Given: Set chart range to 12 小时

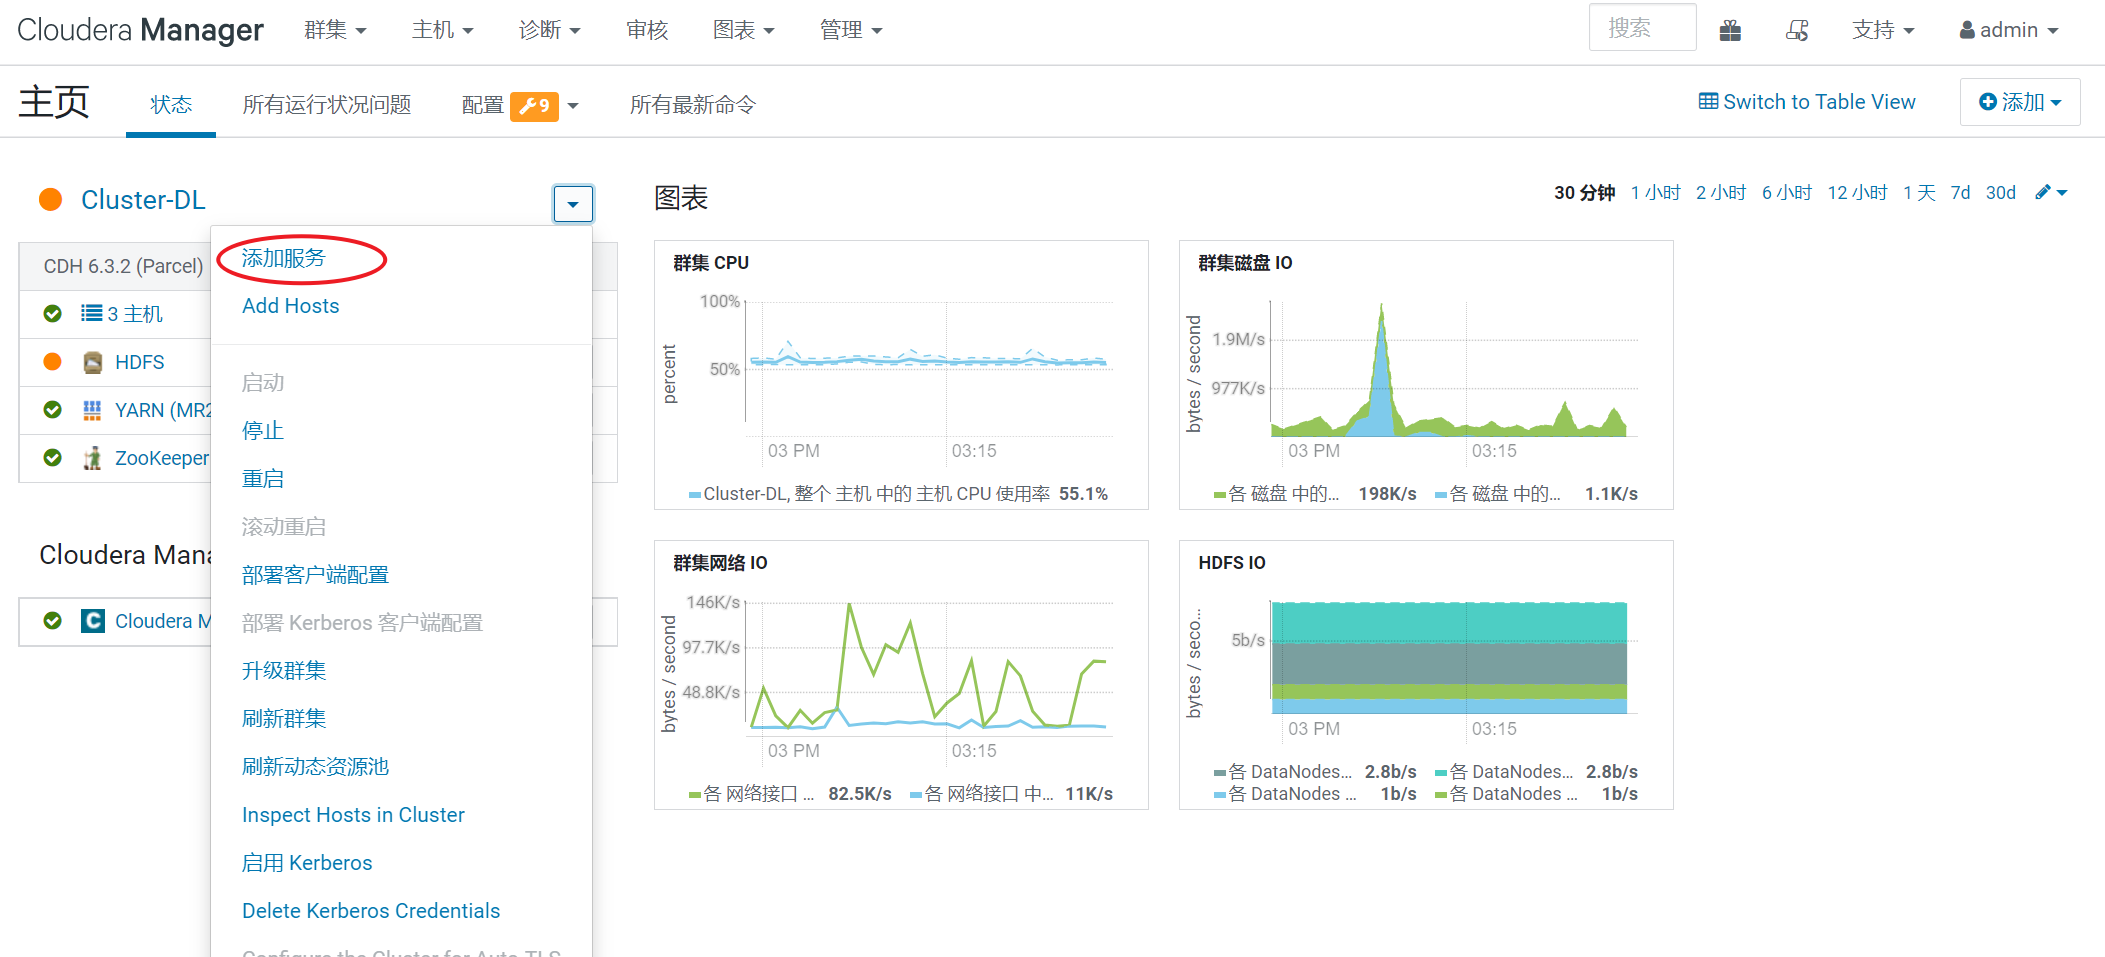Looking at the screenshot, I should click(1857, 192).
